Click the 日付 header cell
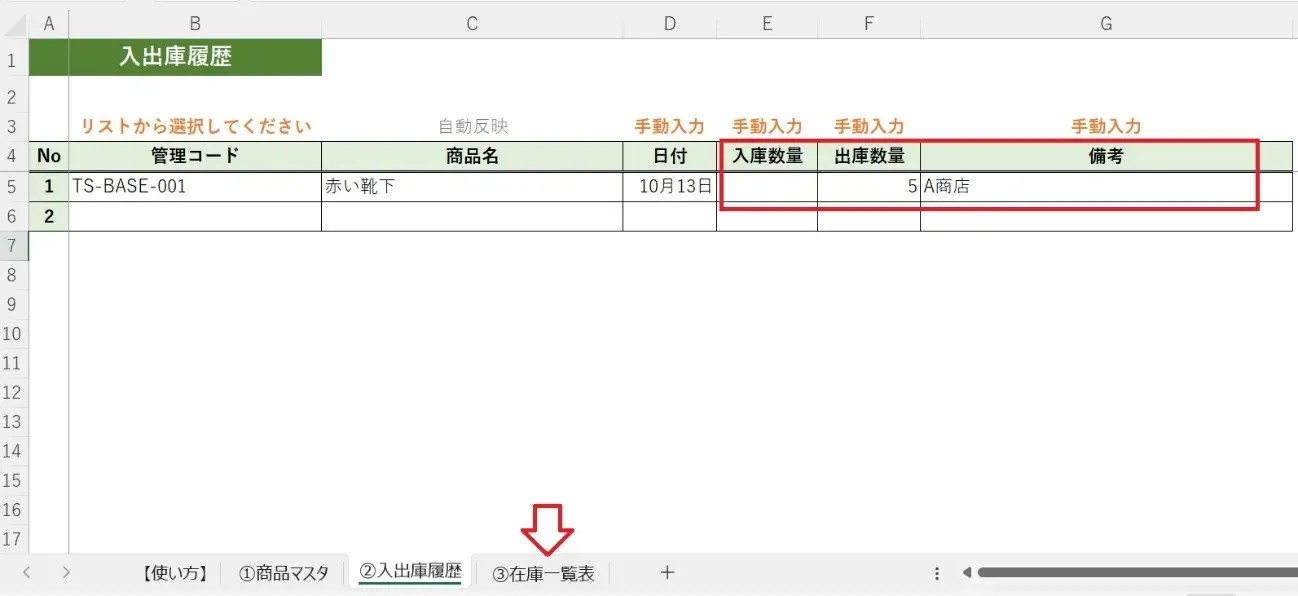This screenshot has width=1298, height=596. pyautogui.click(x=669, y=156)
